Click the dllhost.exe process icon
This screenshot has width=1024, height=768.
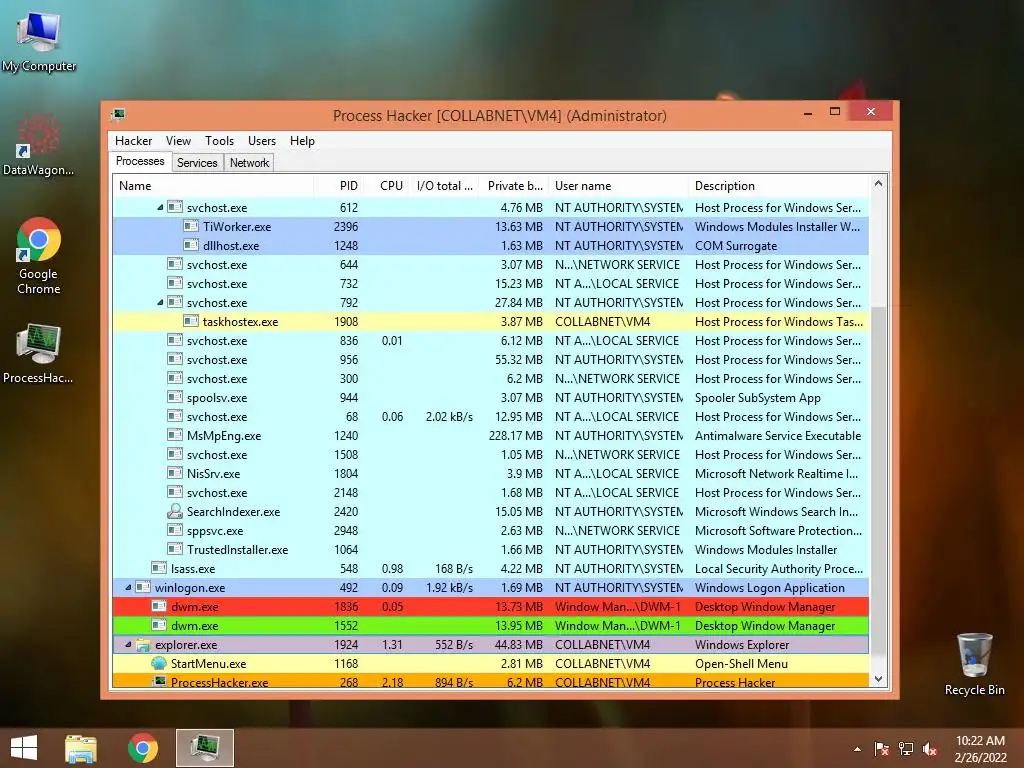click(x=191, y=246)
